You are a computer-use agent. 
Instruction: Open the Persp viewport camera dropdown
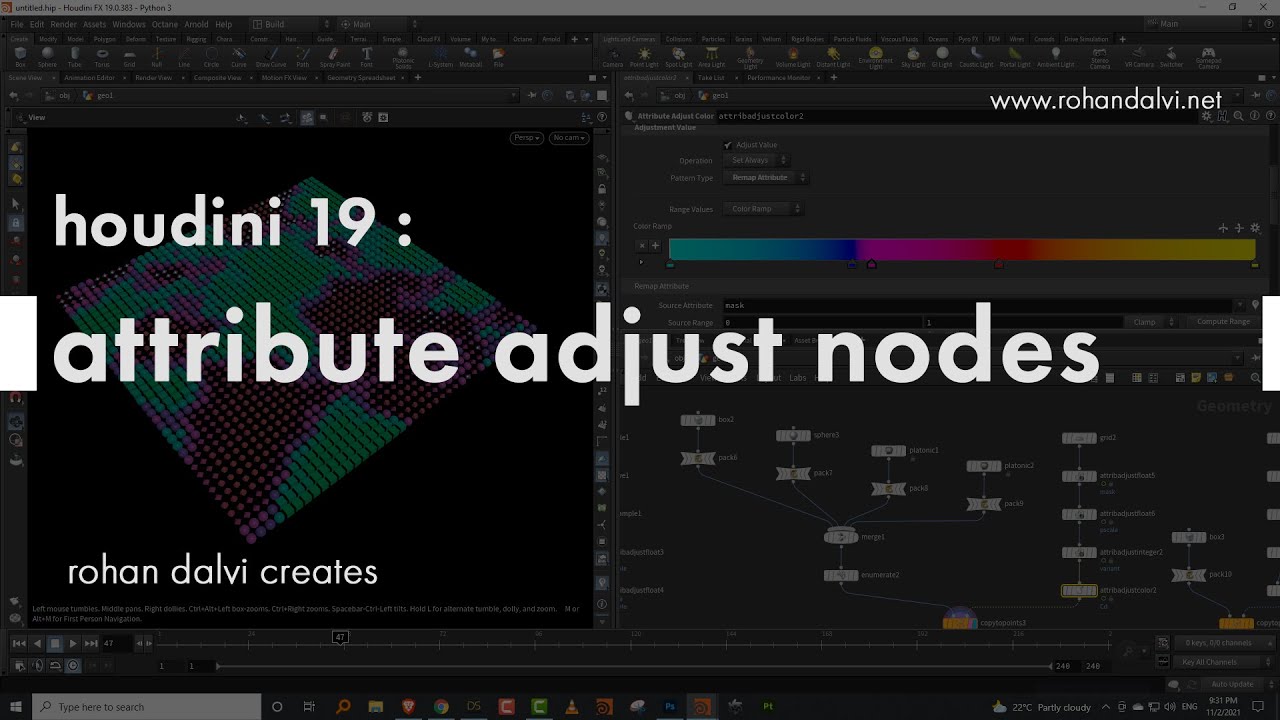526,138
